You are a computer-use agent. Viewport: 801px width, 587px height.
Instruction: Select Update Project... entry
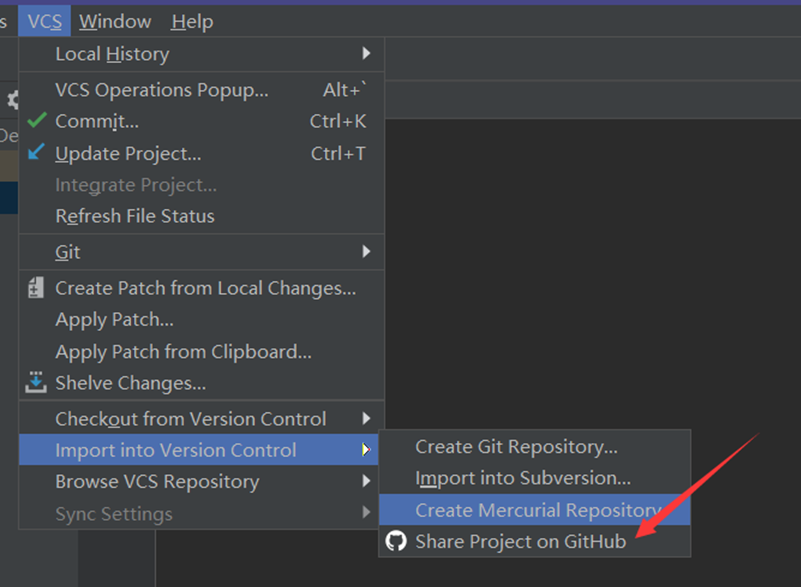pyautogui.click(x=202, y=153)
